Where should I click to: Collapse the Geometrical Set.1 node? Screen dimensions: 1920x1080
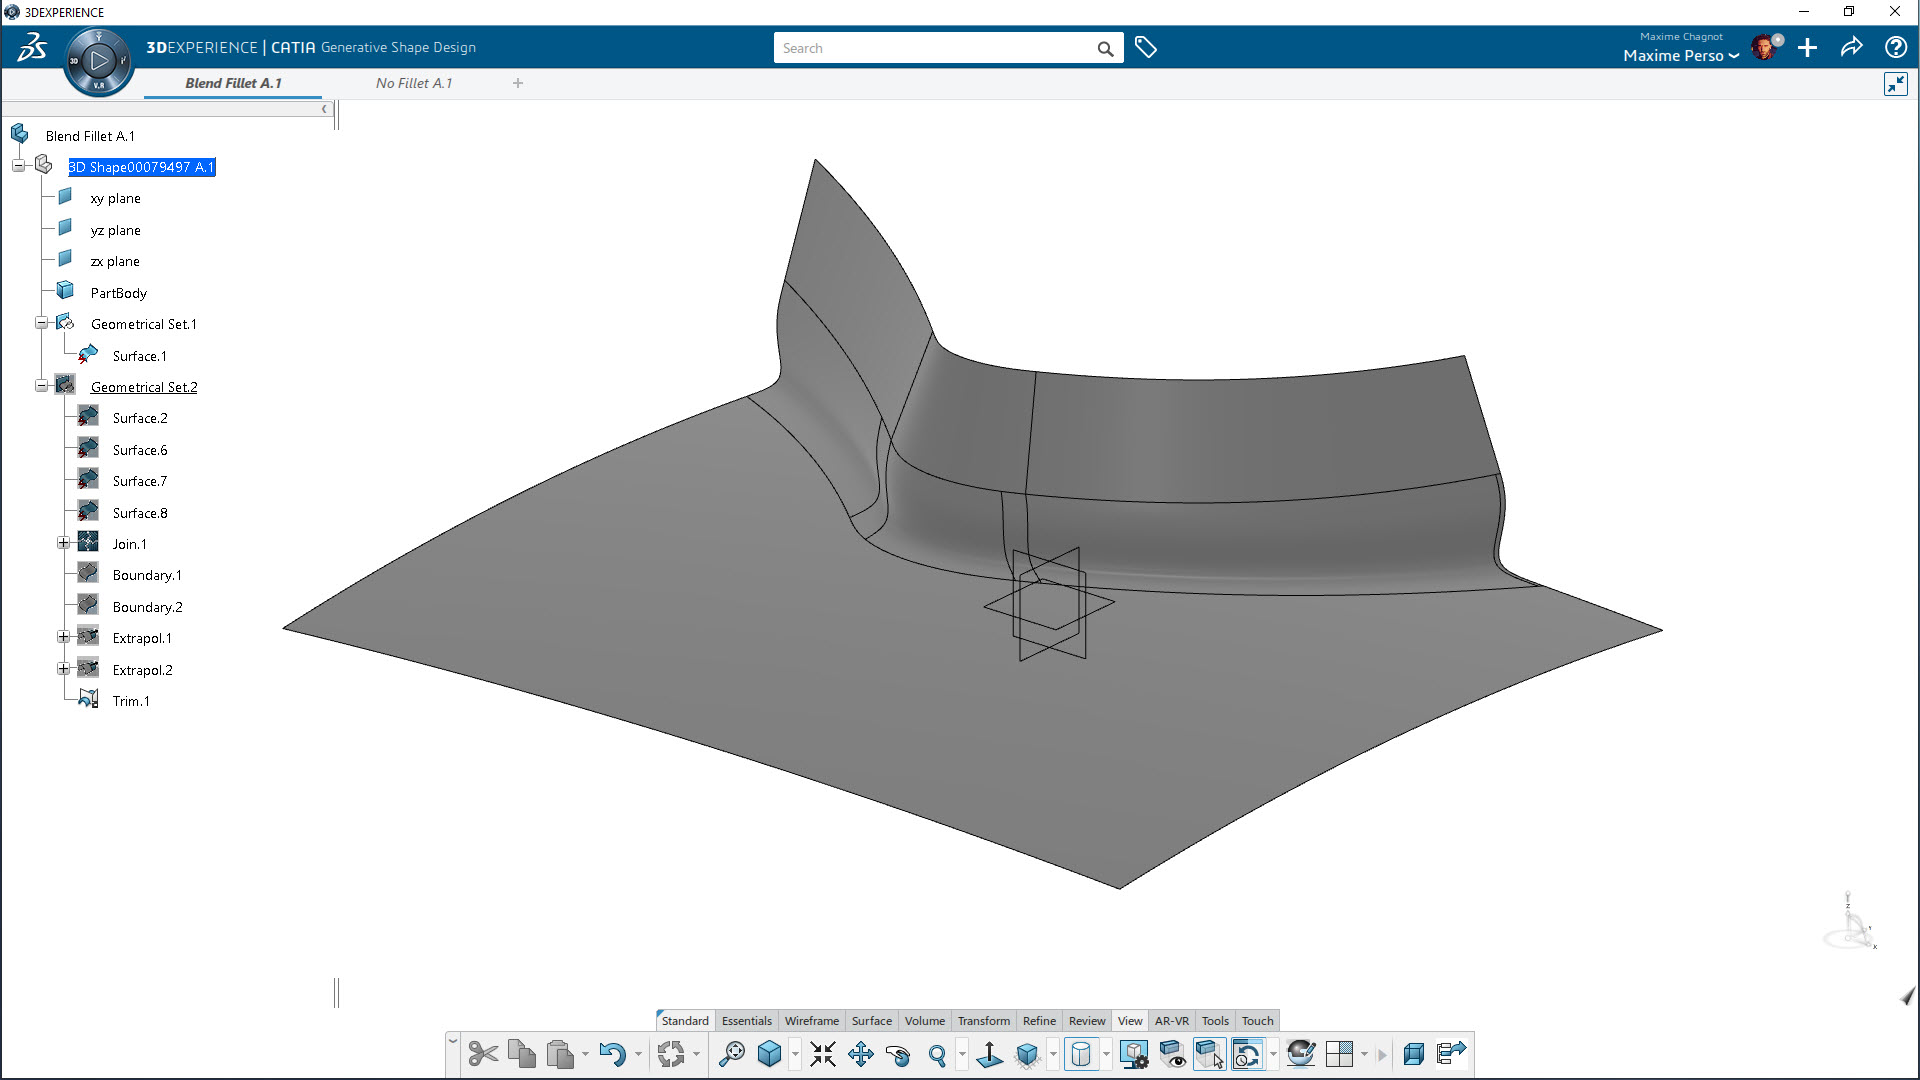(41, 323)
